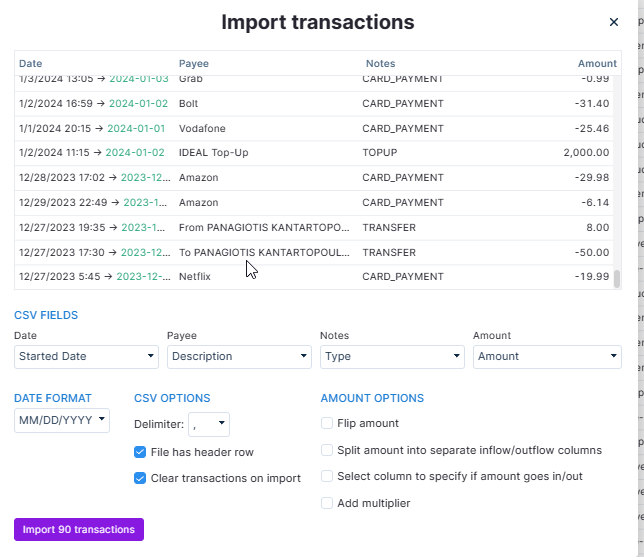Screen dimensions: 644x557
Task: Open the Date field dropdown
Action: tap(87, 356)
